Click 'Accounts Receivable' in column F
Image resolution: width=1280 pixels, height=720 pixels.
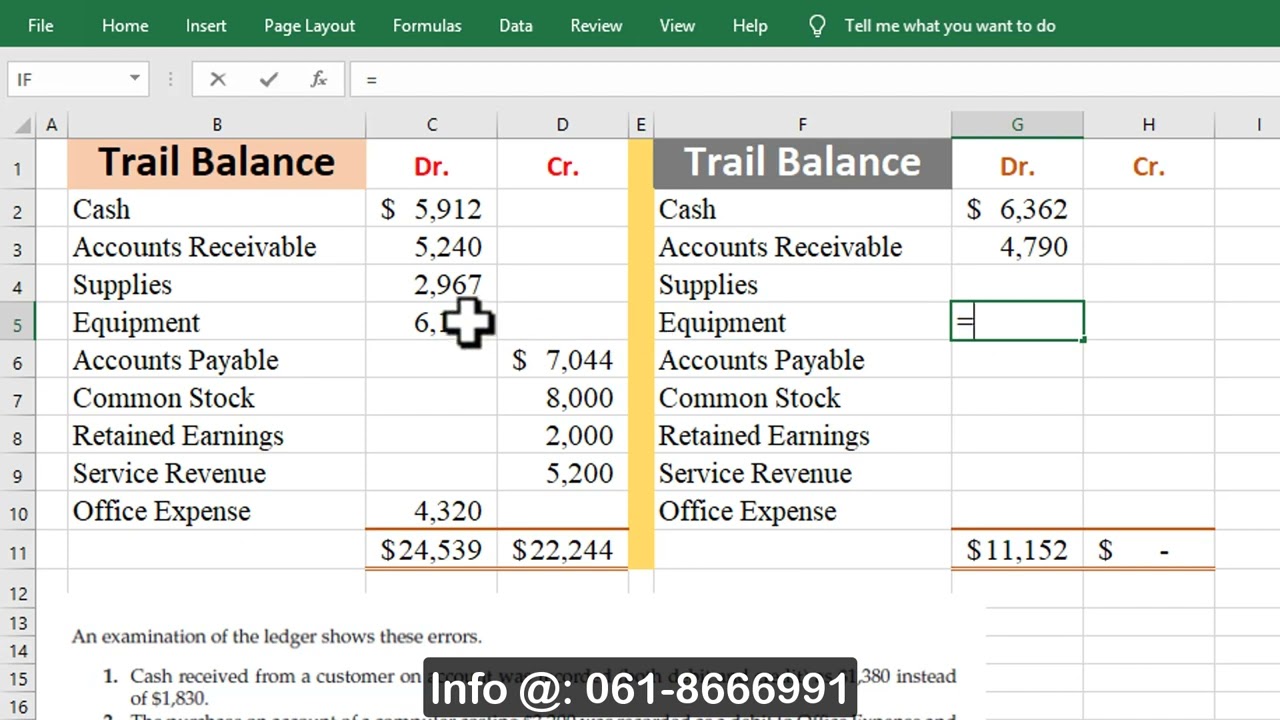pos(780,247)
